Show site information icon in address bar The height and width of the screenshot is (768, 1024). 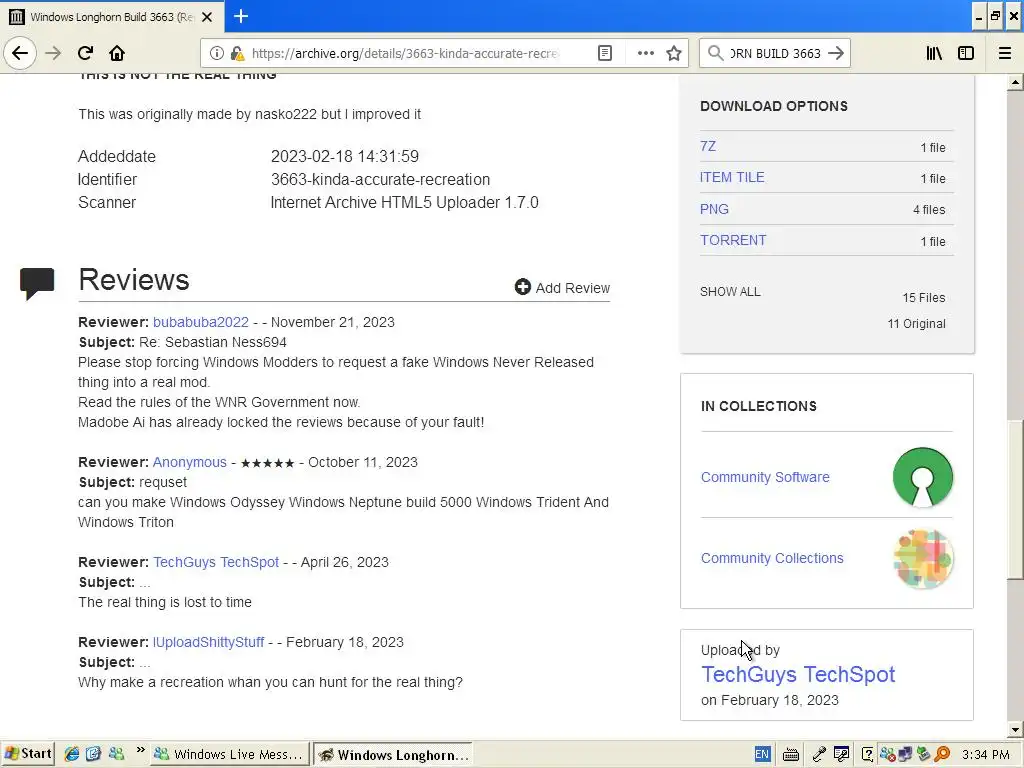pos(217,53)
